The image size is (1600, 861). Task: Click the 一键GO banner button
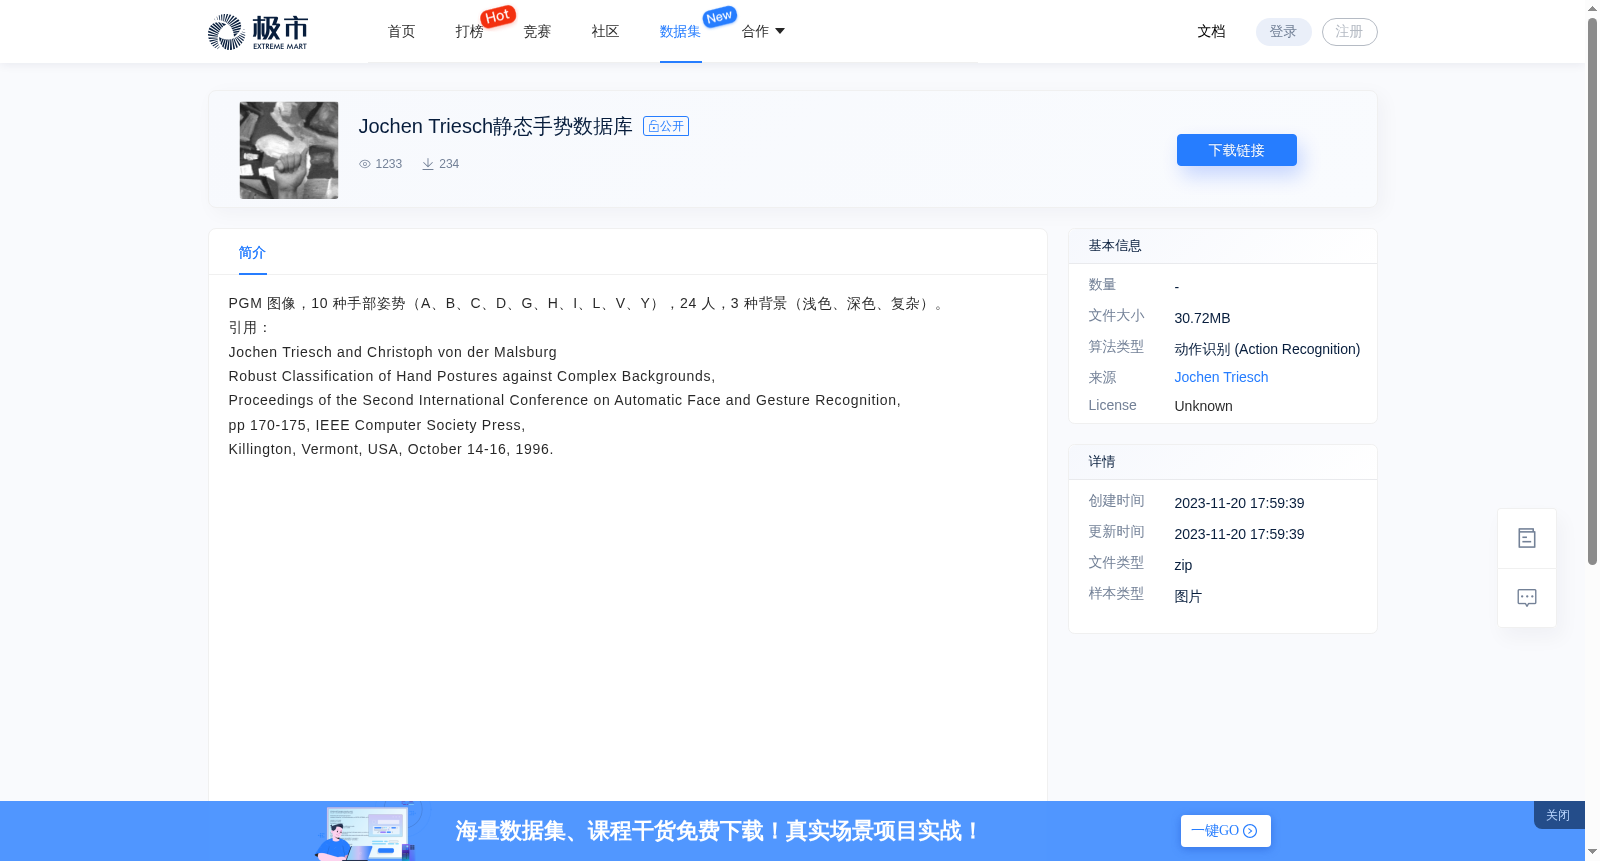pos(1225,831)
